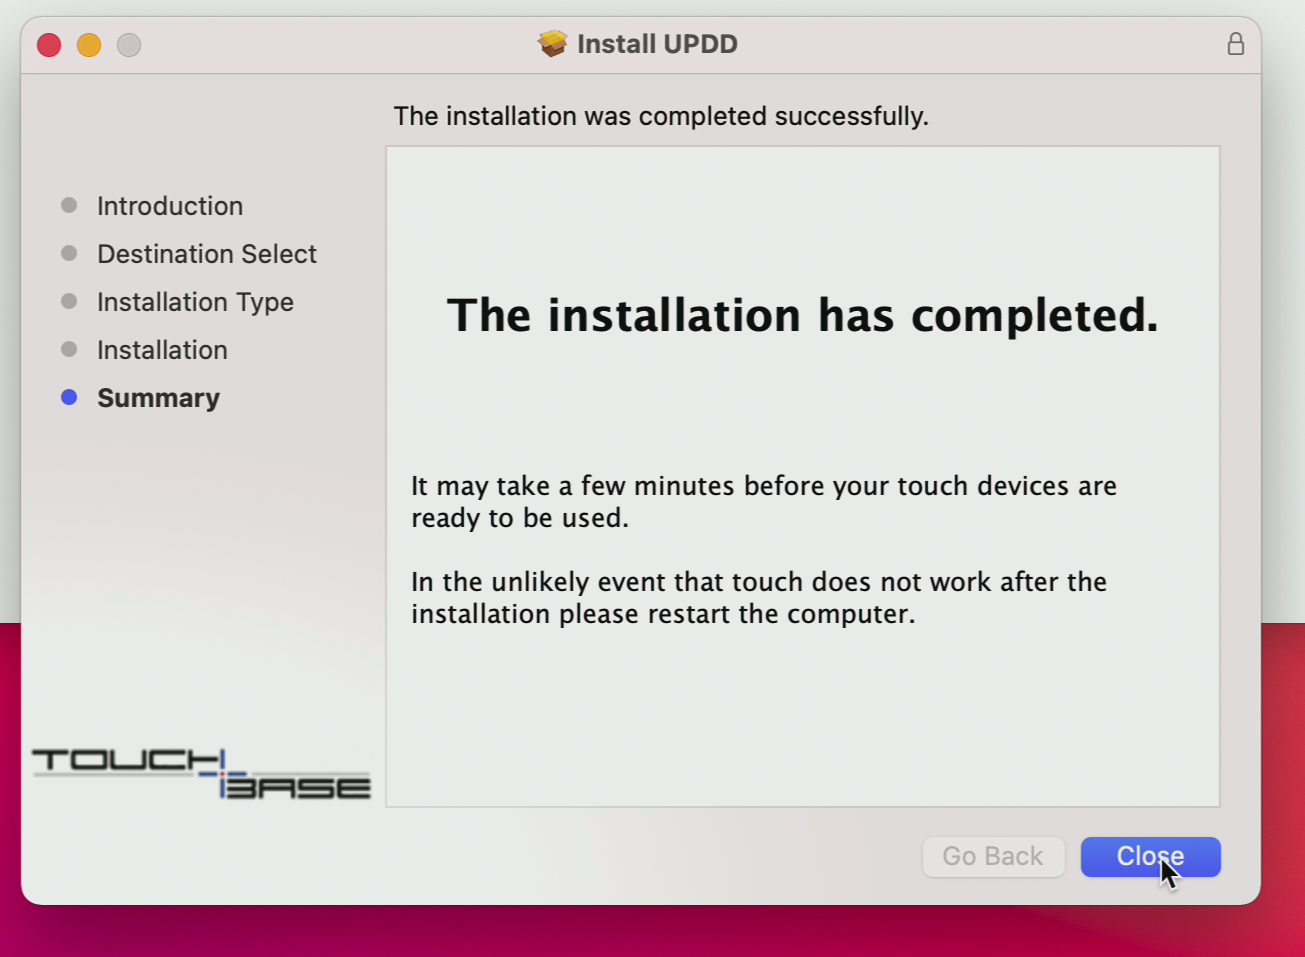Screen dimensions: 1305x957
Task: Click the gray bullet beside Destination Select
Action: (x=69, y=254)
